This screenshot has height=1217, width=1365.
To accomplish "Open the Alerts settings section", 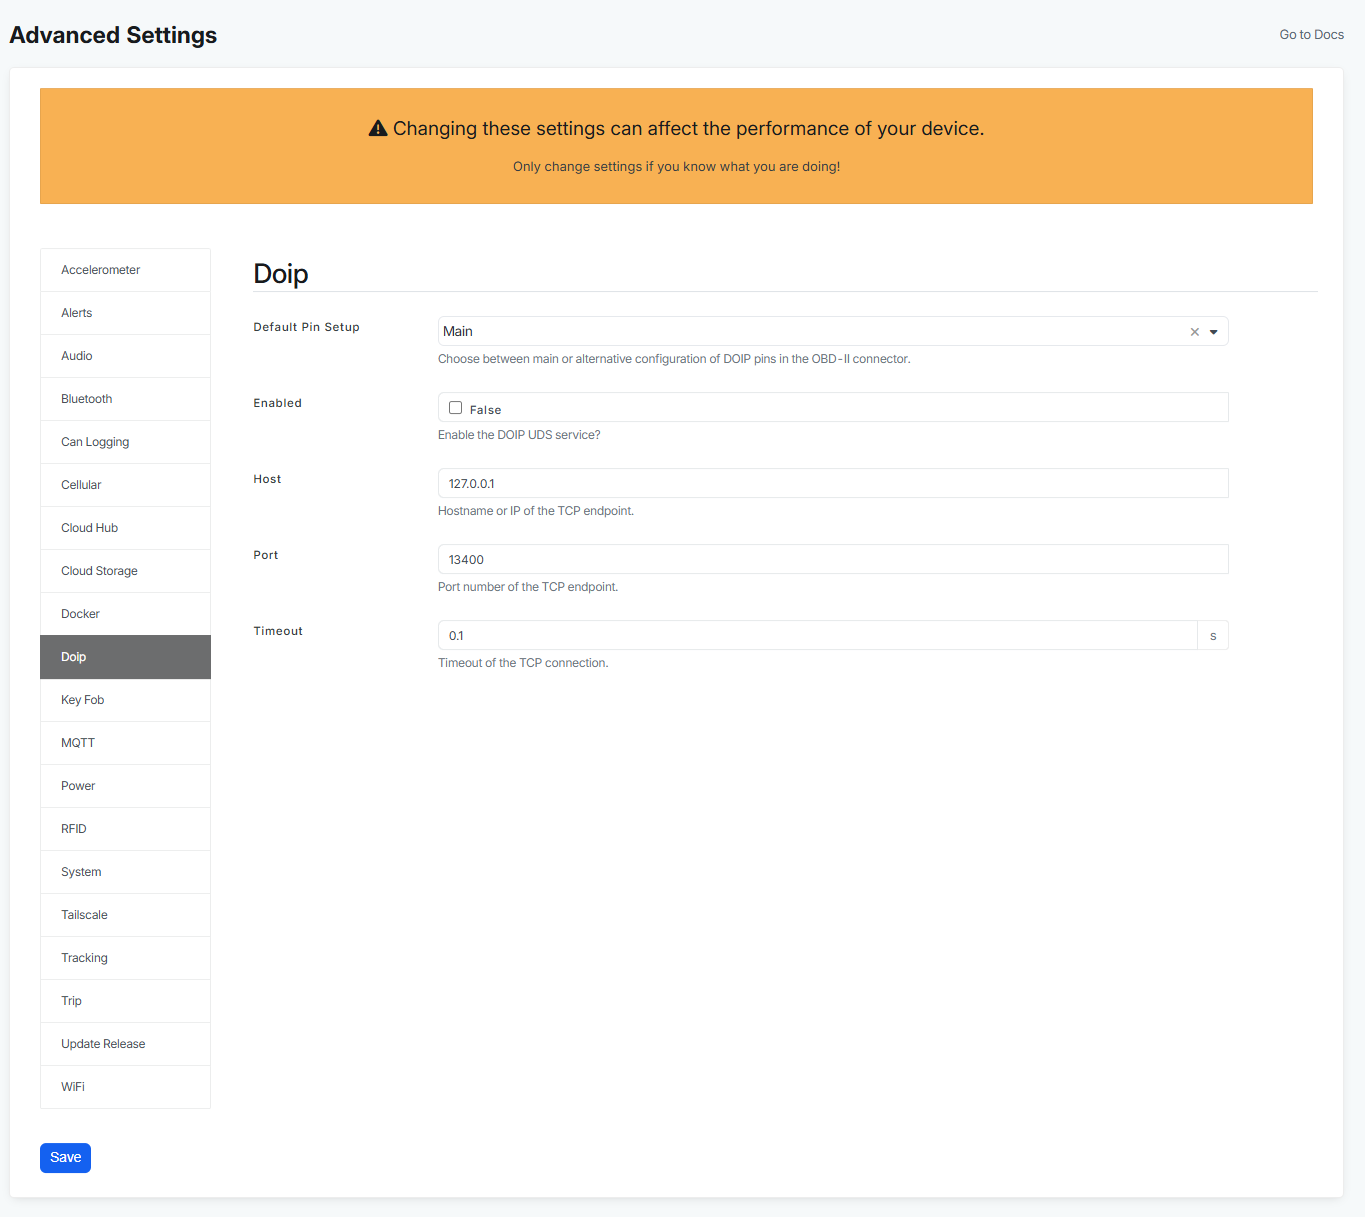I will pos(125,313).
